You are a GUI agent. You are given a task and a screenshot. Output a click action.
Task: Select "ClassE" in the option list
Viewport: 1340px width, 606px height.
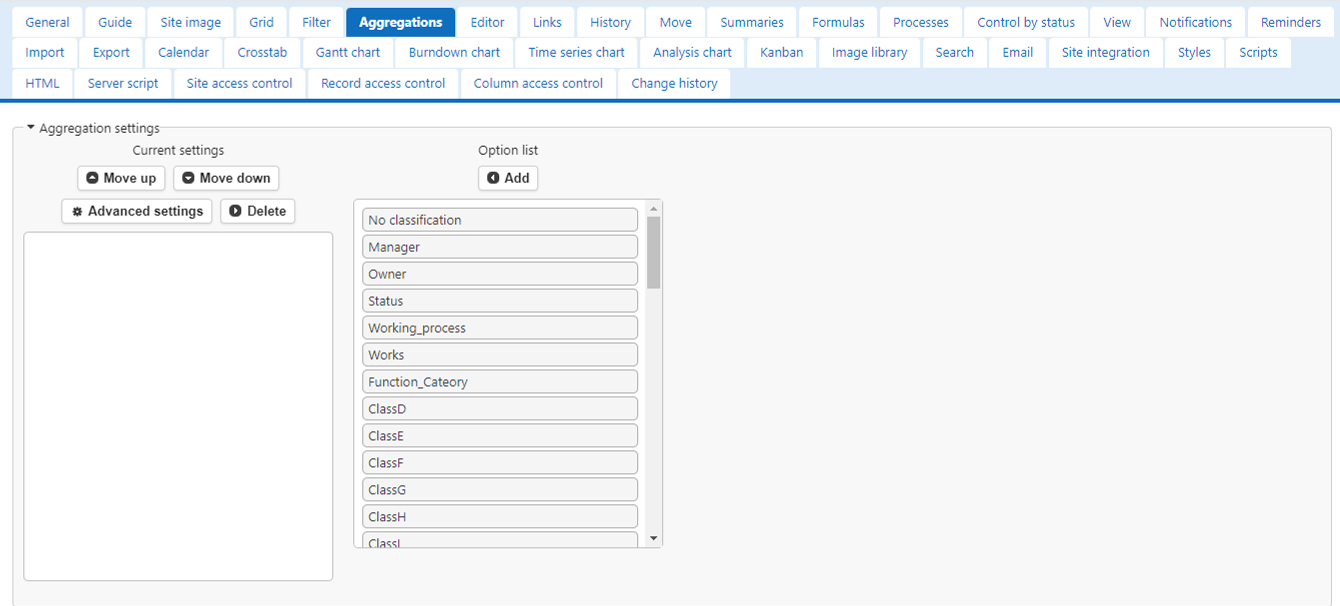[x=500, y=436]
